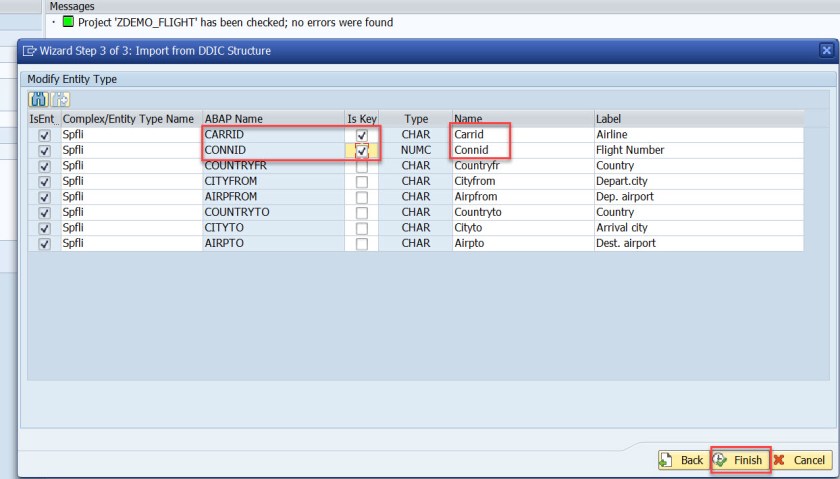The width and height of the screenshot is (840, 479).
Task: Uncheck IsEntity checkbox in CONNID row
Action: tap(44, 151)
